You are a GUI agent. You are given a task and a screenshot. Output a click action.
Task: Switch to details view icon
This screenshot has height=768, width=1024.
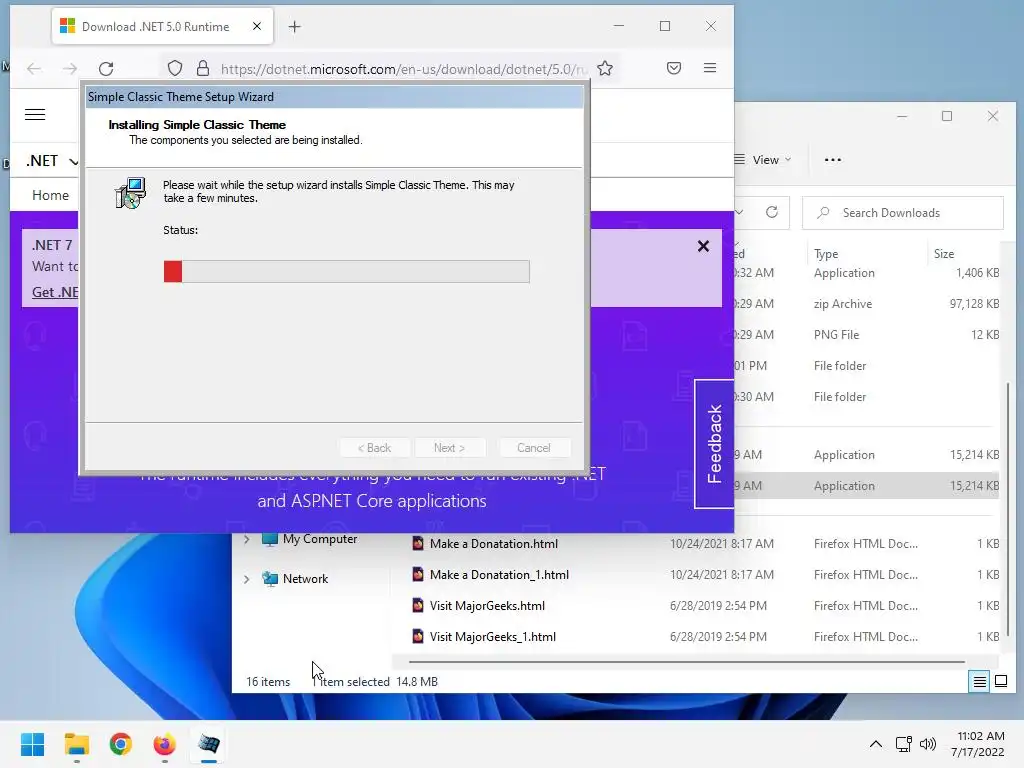coord(980,682)
